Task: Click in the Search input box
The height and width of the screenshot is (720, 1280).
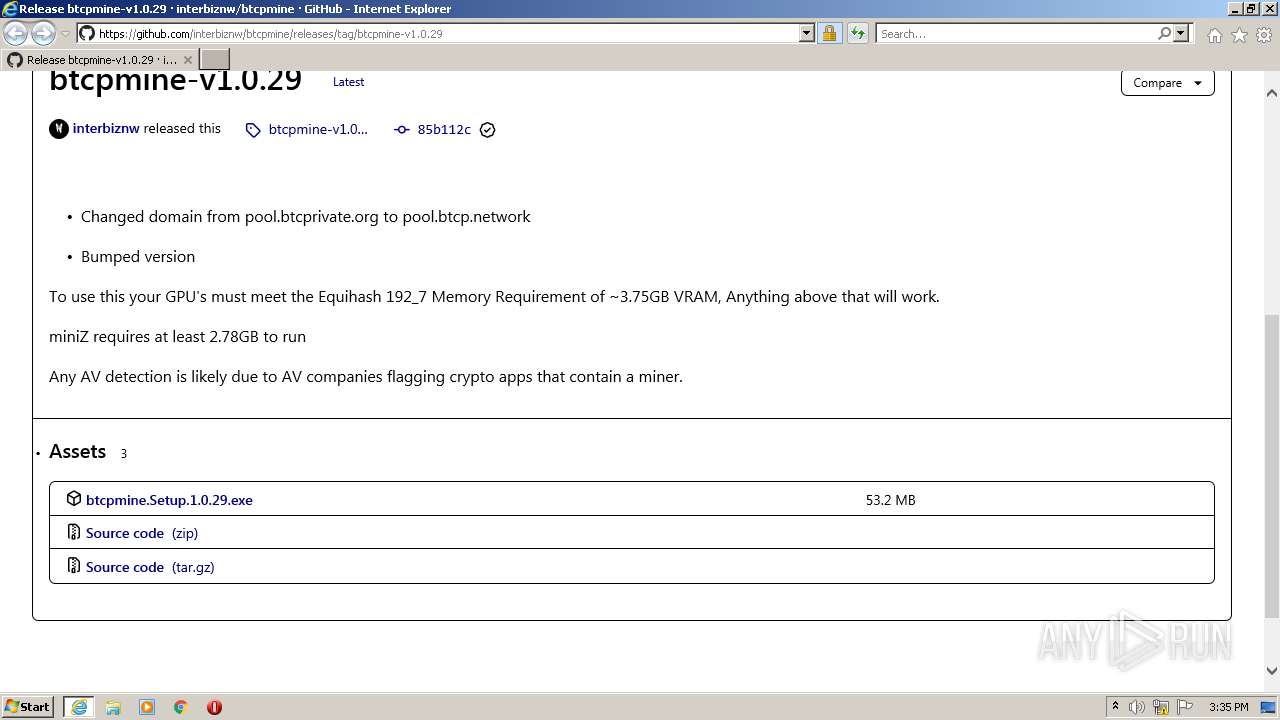Action: (x=1015, y=33)
